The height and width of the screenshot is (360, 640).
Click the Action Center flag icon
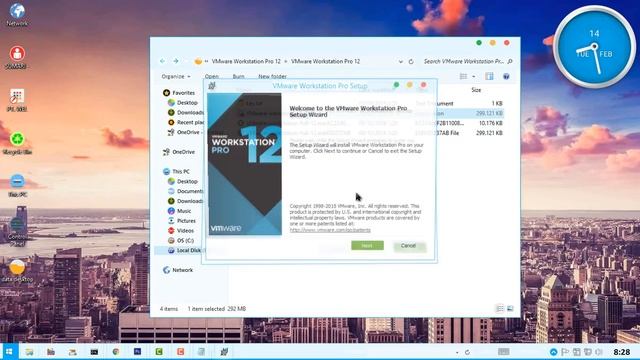tap(565, 352)
